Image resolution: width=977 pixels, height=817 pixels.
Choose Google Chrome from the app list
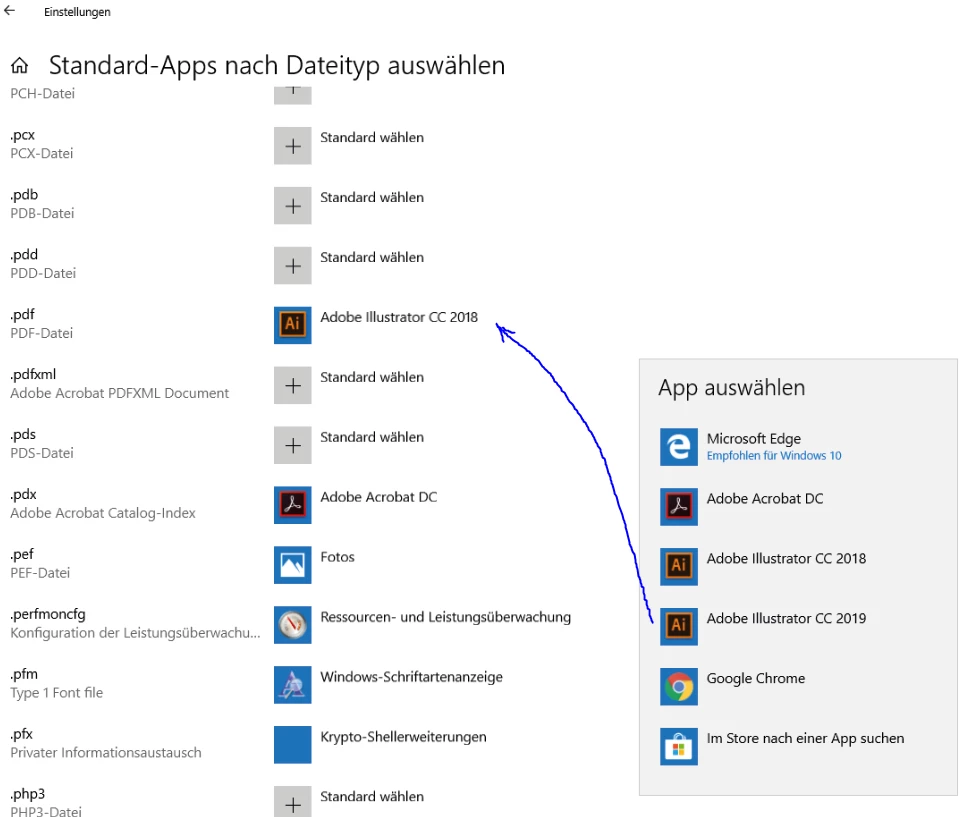(755, 678)
